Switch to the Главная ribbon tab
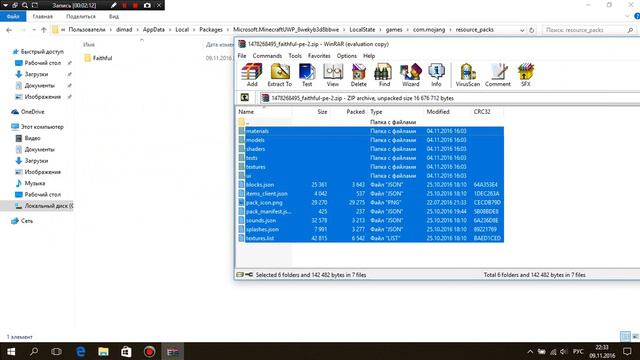640x360 pixels. (42, 16)
